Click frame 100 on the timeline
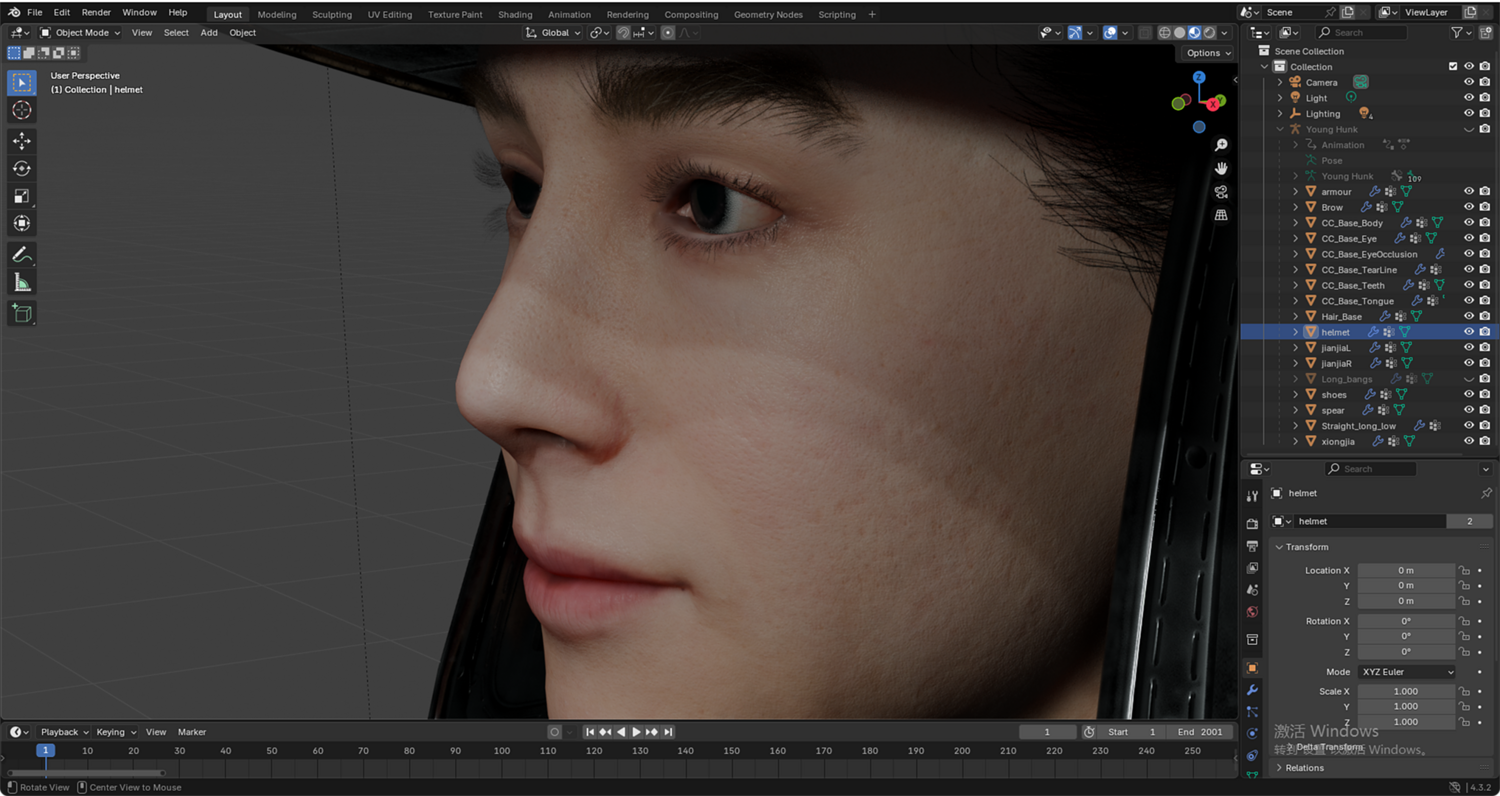 (x=502, y=751)
